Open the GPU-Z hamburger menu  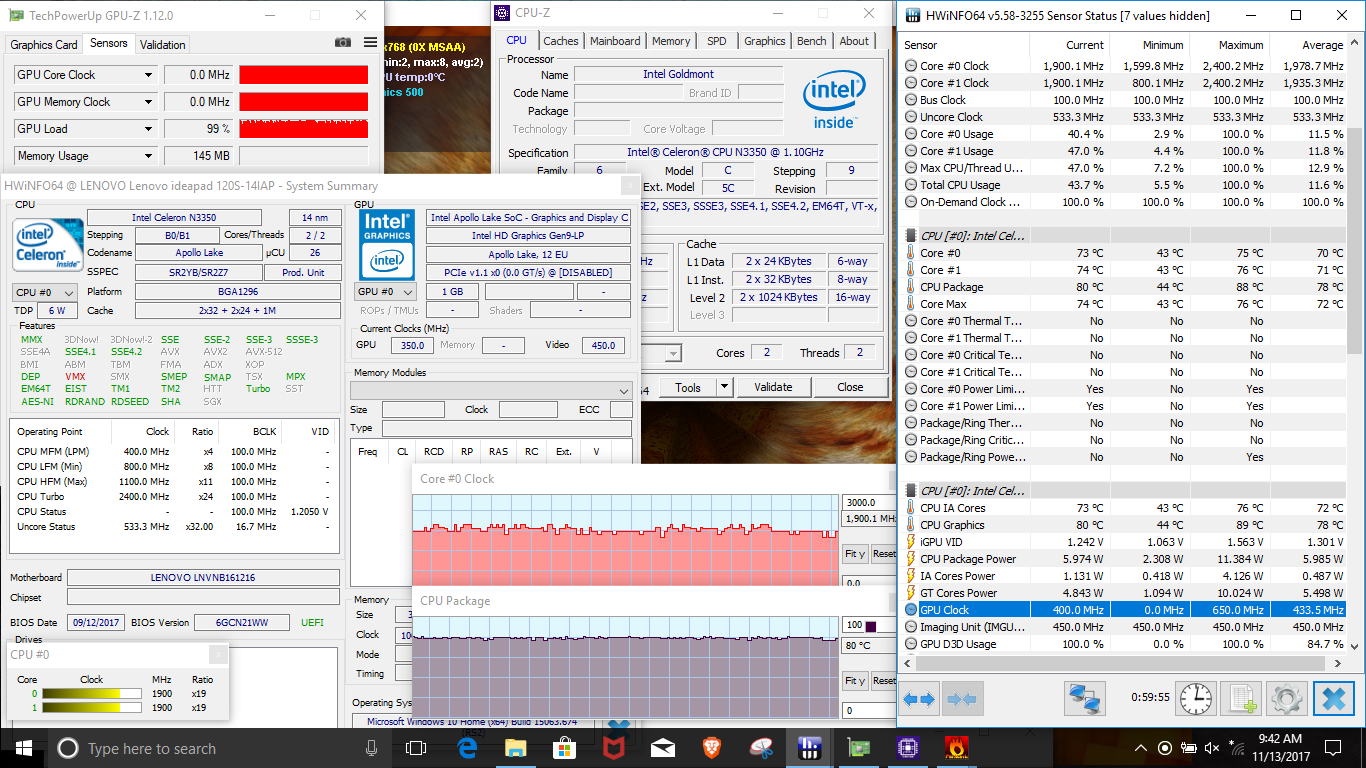(x=371, y=43)
